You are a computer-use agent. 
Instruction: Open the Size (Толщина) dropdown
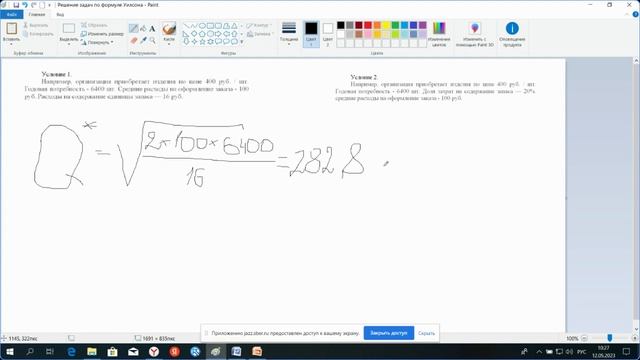click(289, 34)
